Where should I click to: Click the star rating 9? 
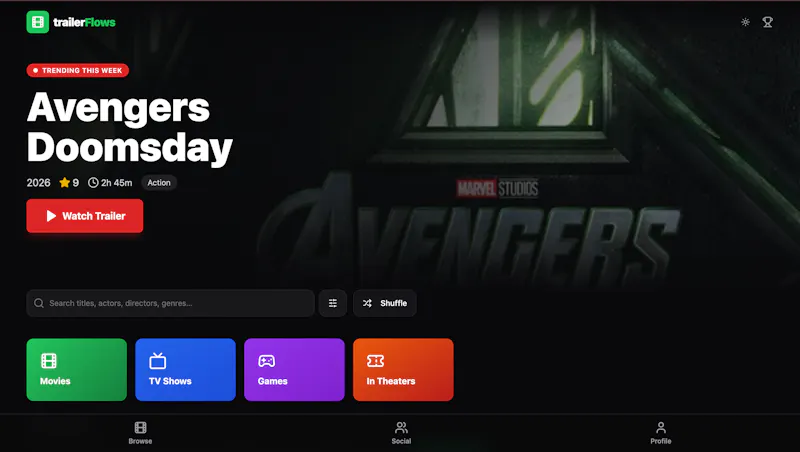[69, 183]
